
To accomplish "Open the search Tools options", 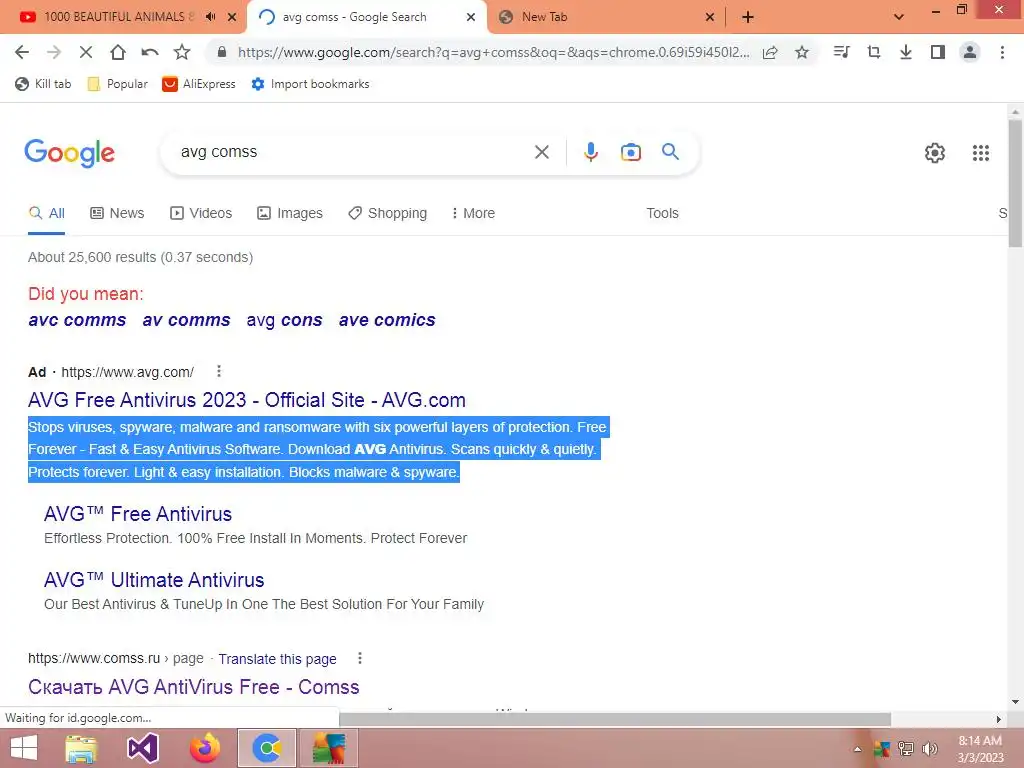I will click(x=662, y=214).
